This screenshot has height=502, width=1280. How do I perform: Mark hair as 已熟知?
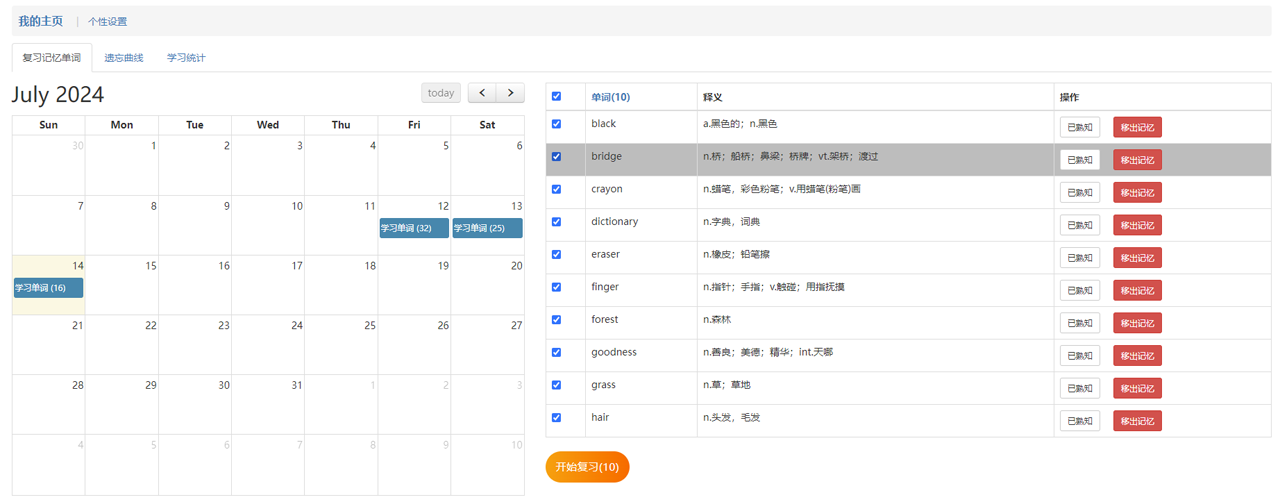click(1080, 421)
